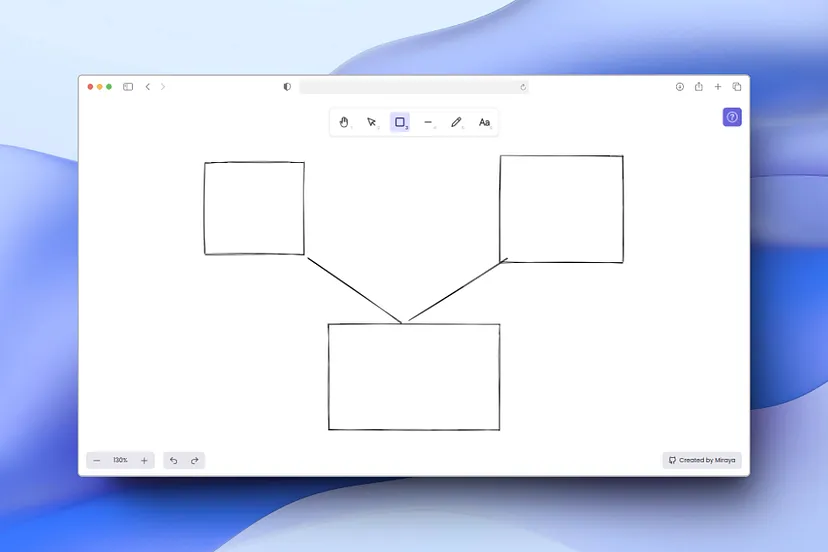Toggle the browser sidebar panel

click(x=128, y=87)
